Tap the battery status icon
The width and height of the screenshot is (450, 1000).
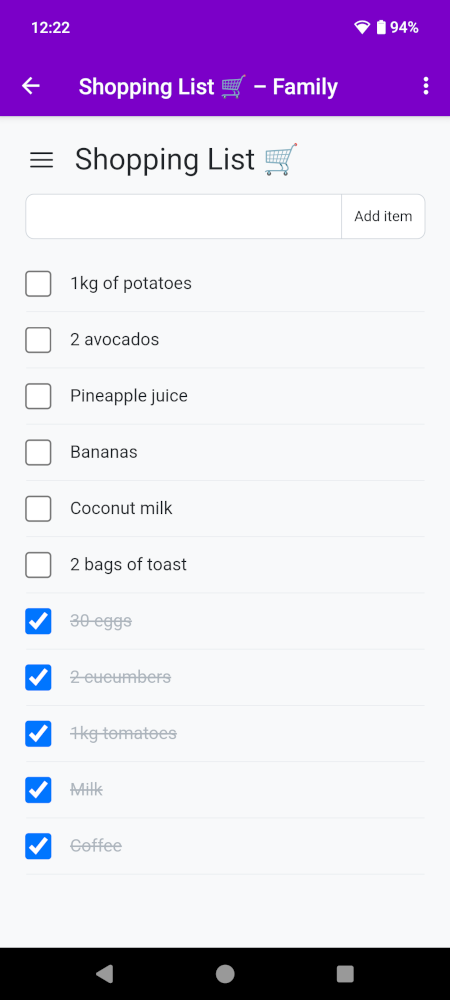tap(381, 27)
